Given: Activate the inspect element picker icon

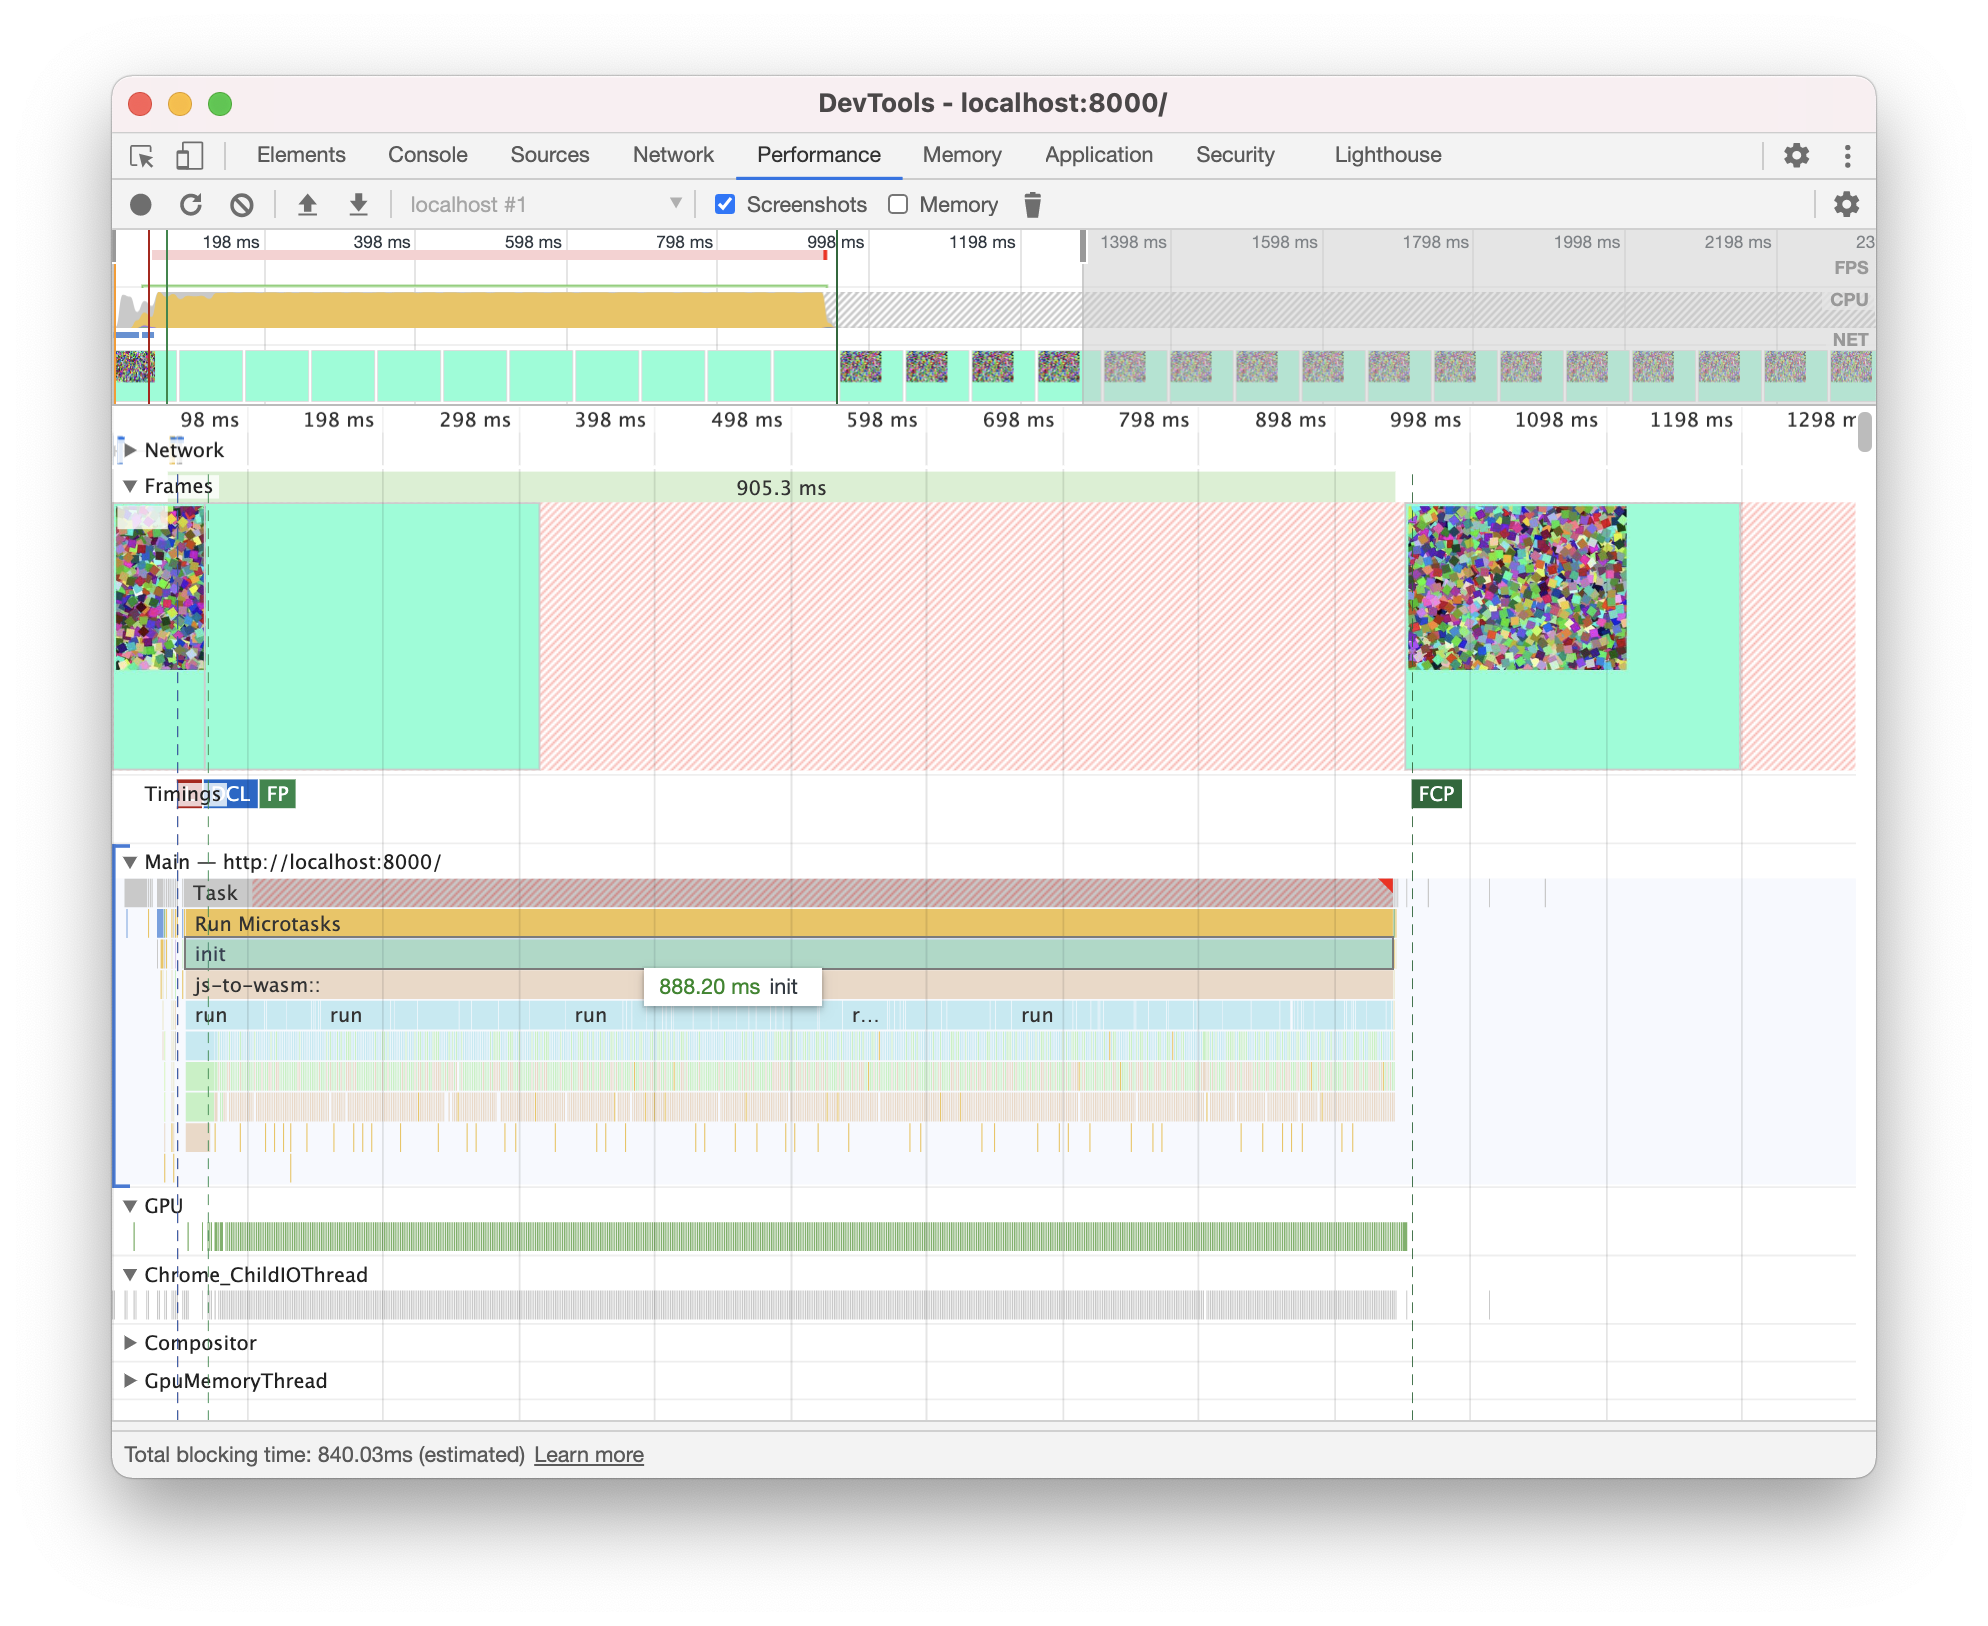Looking at the screenshot, I should coord(142,156).
